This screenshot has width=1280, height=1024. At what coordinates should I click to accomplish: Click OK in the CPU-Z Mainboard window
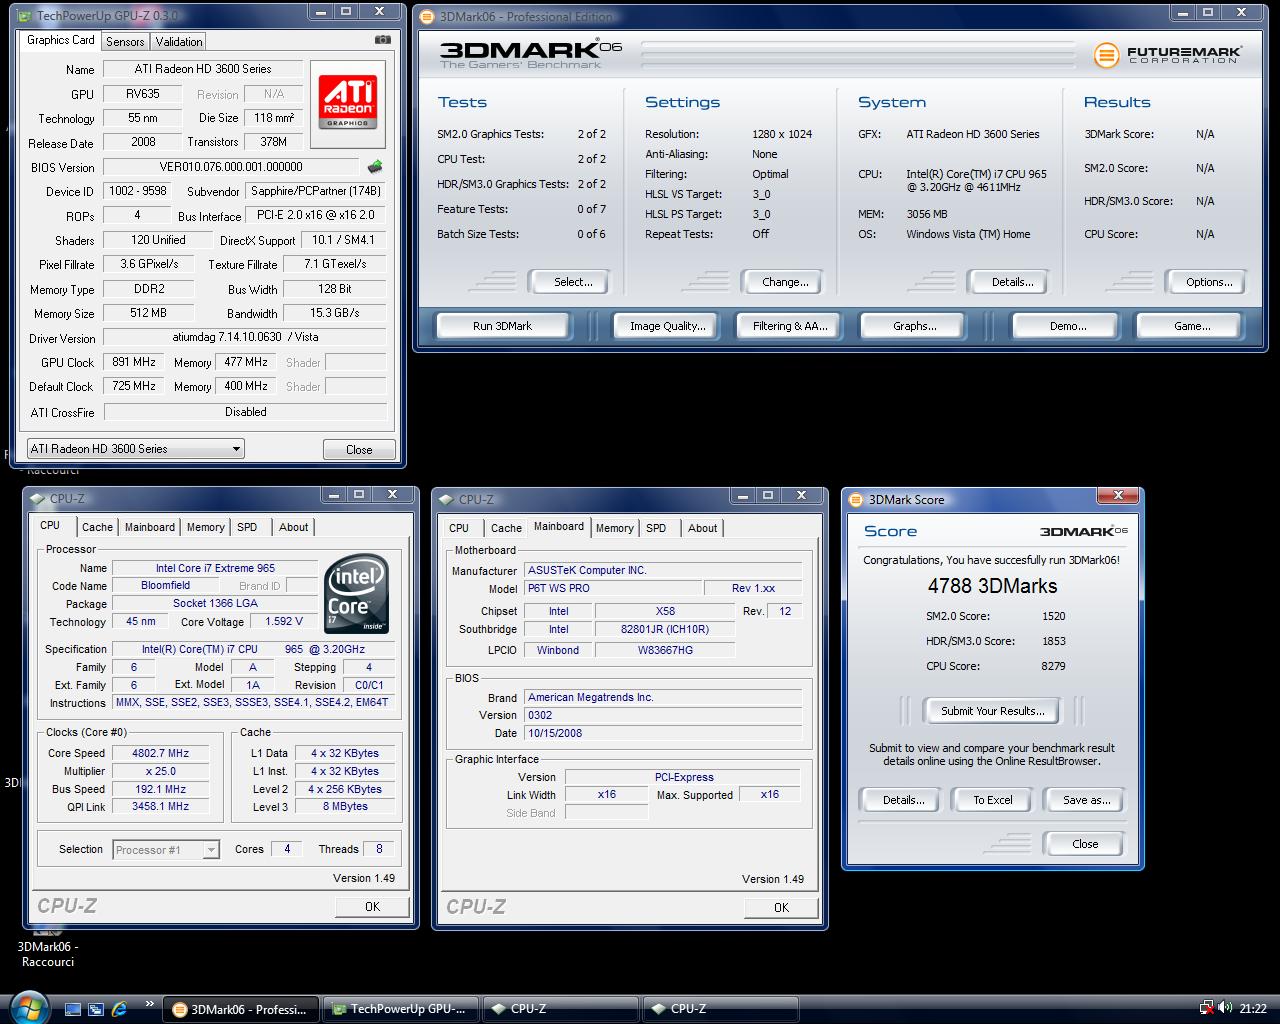pyautogui.click(x=781, y=907)
